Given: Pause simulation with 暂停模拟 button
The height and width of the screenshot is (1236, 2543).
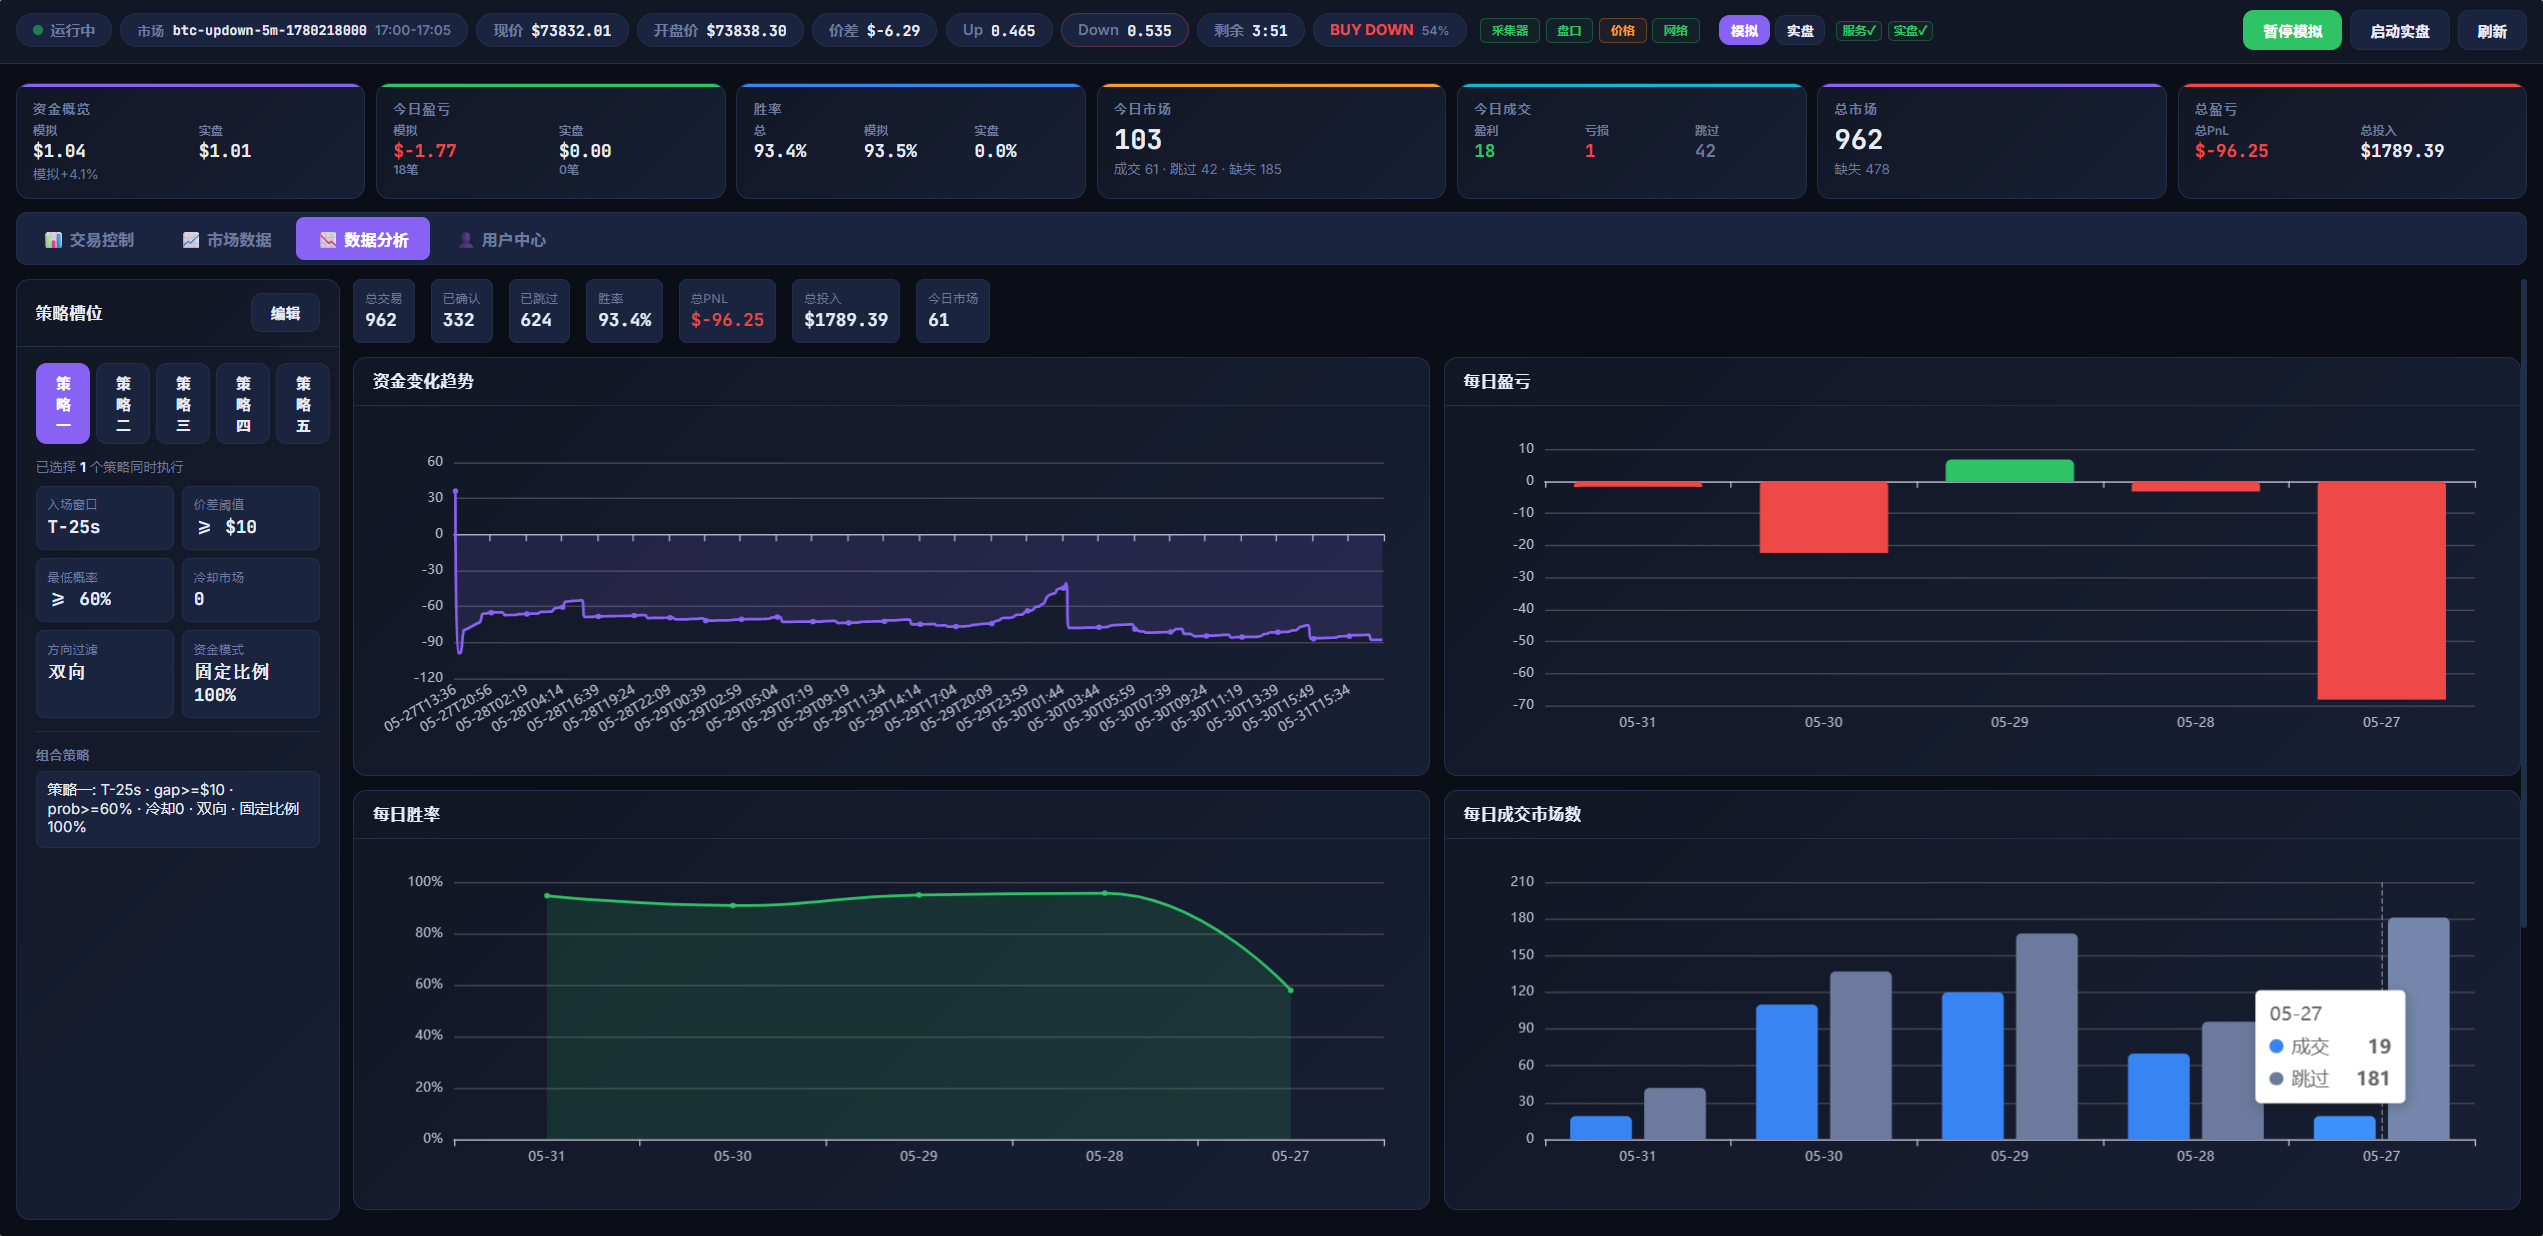Looking at the screenshot, I should (x=2292, y=31).
